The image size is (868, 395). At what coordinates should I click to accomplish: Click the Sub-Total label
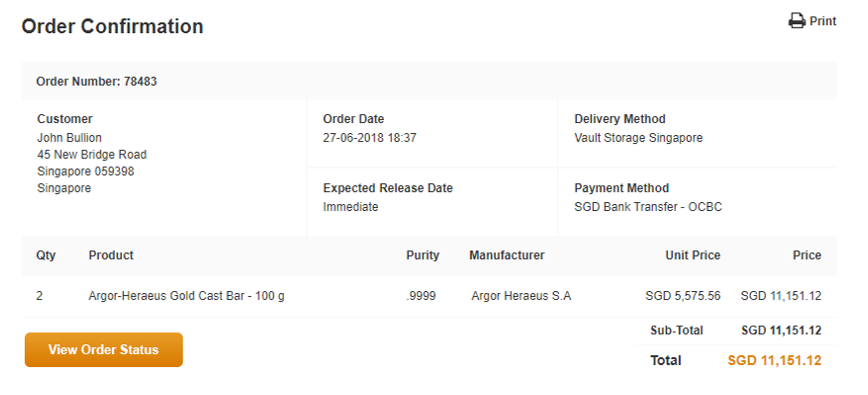pos(676,330)
